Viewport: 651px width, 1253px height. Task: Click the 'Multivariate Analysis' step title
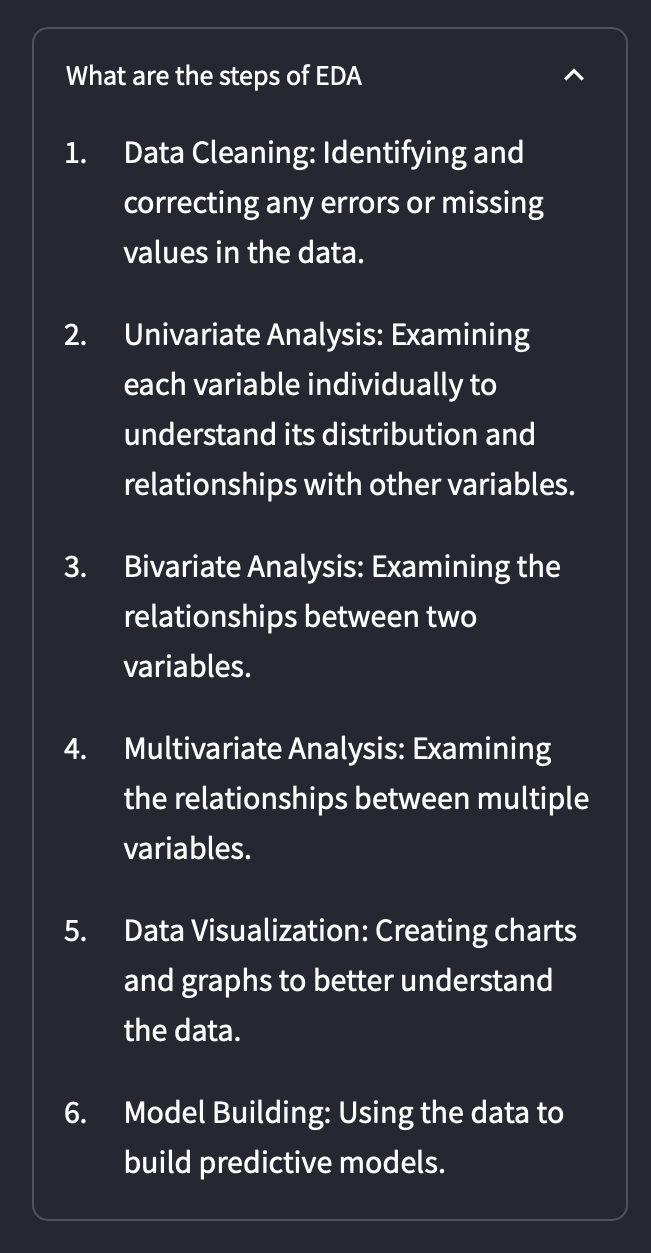coord(263,749)
